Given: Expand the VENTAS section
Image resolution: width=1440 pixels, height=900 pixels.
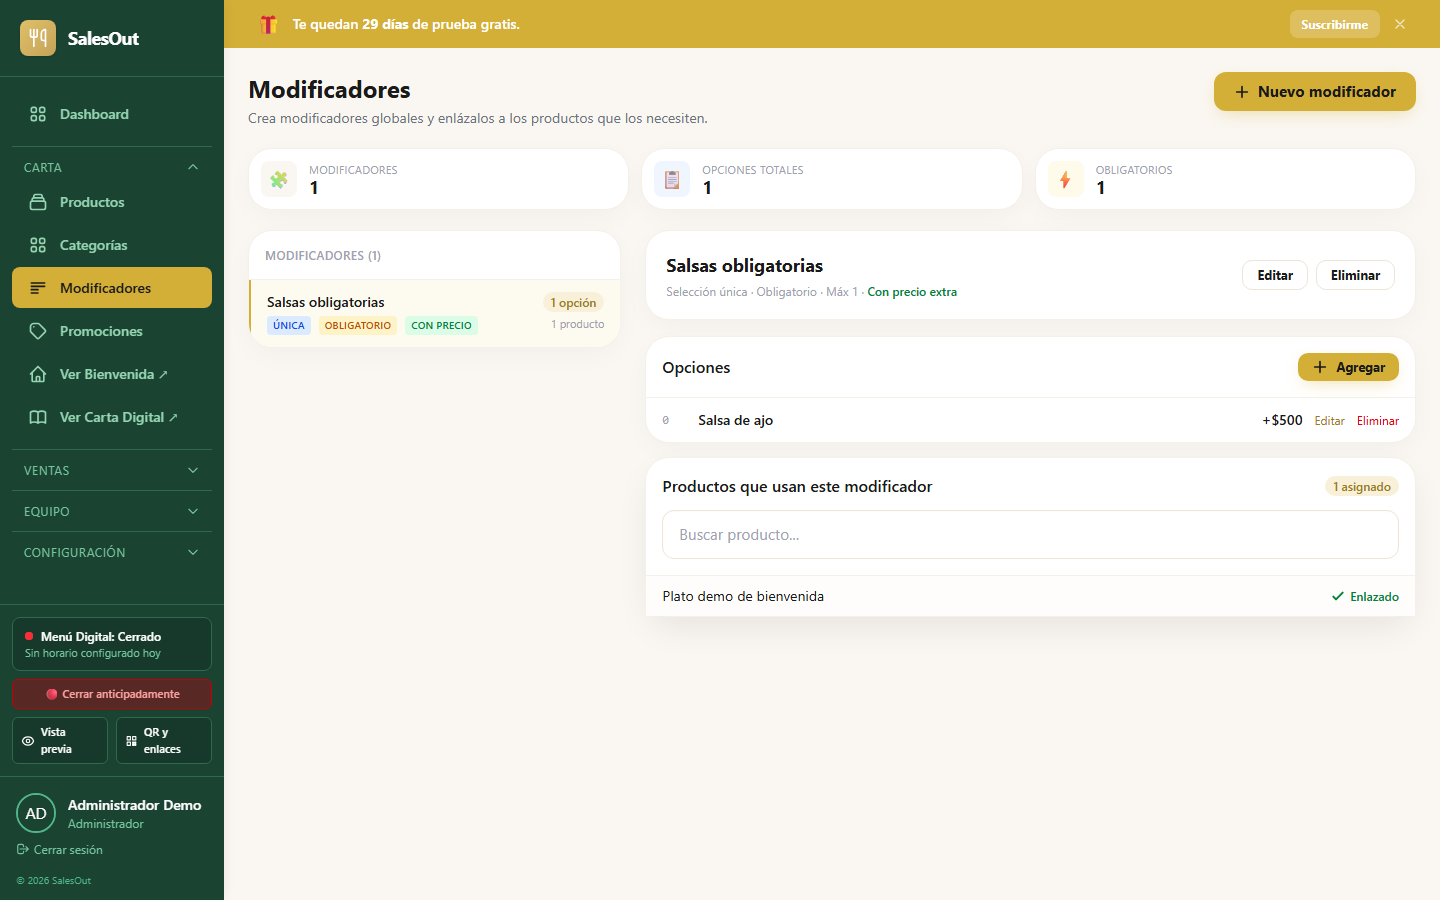Looking at the screenshot, I should point(112,470).
